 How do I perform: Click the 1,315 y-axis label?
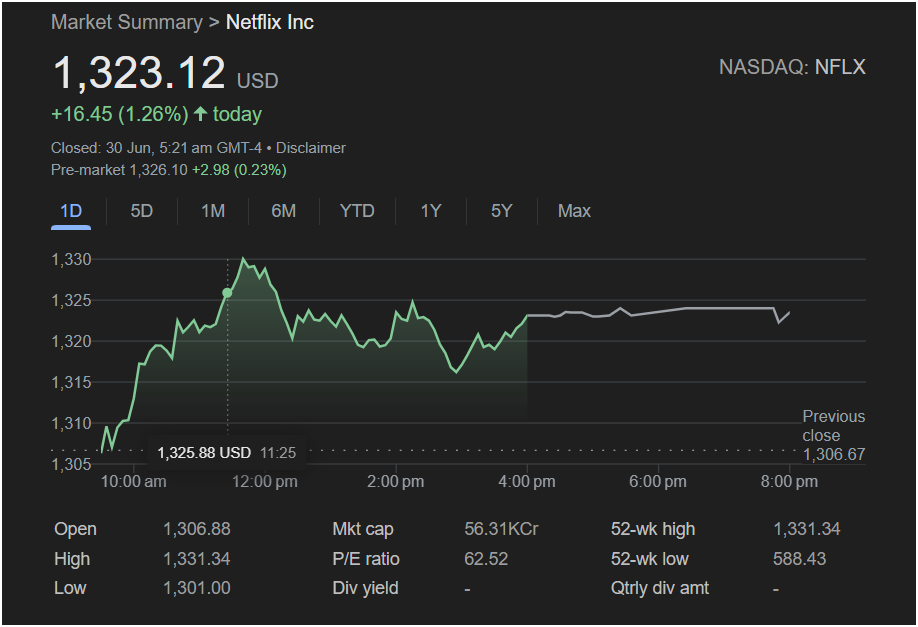[x=71, y=382]
